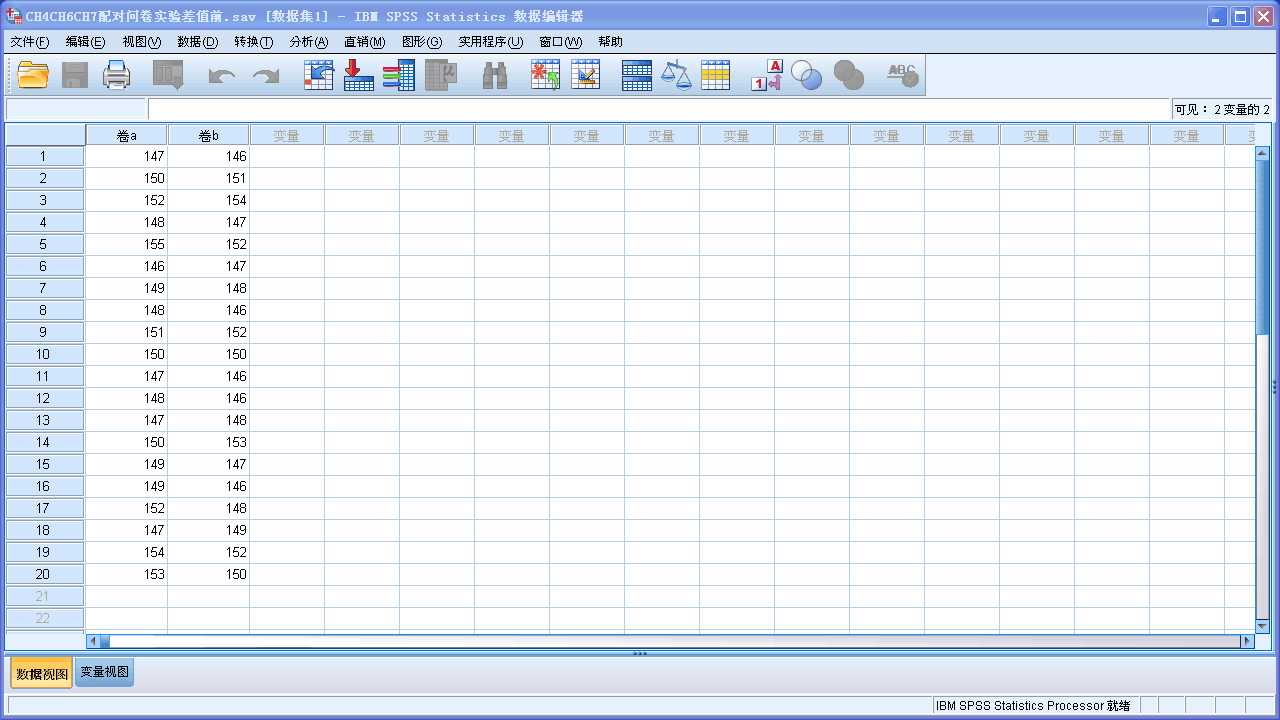Select the 卷b column header
Viewport: 1280px width, 720px height.
208,135
